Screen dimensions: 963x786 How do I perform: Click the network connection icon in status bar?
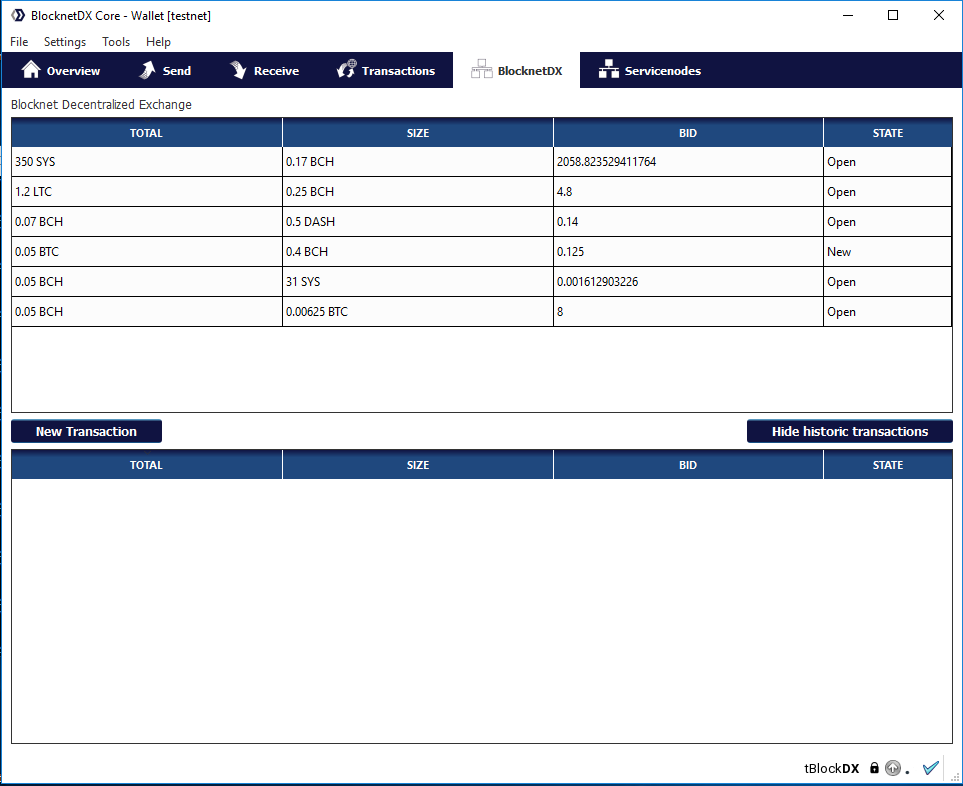pos(893,768)
